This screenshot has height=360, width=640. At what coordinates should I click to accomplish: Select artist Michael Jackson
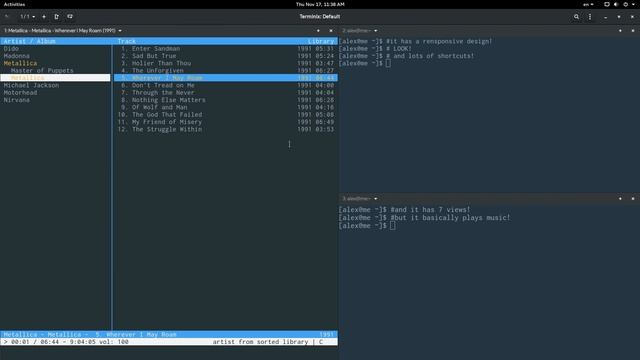(x=31, y=85)
